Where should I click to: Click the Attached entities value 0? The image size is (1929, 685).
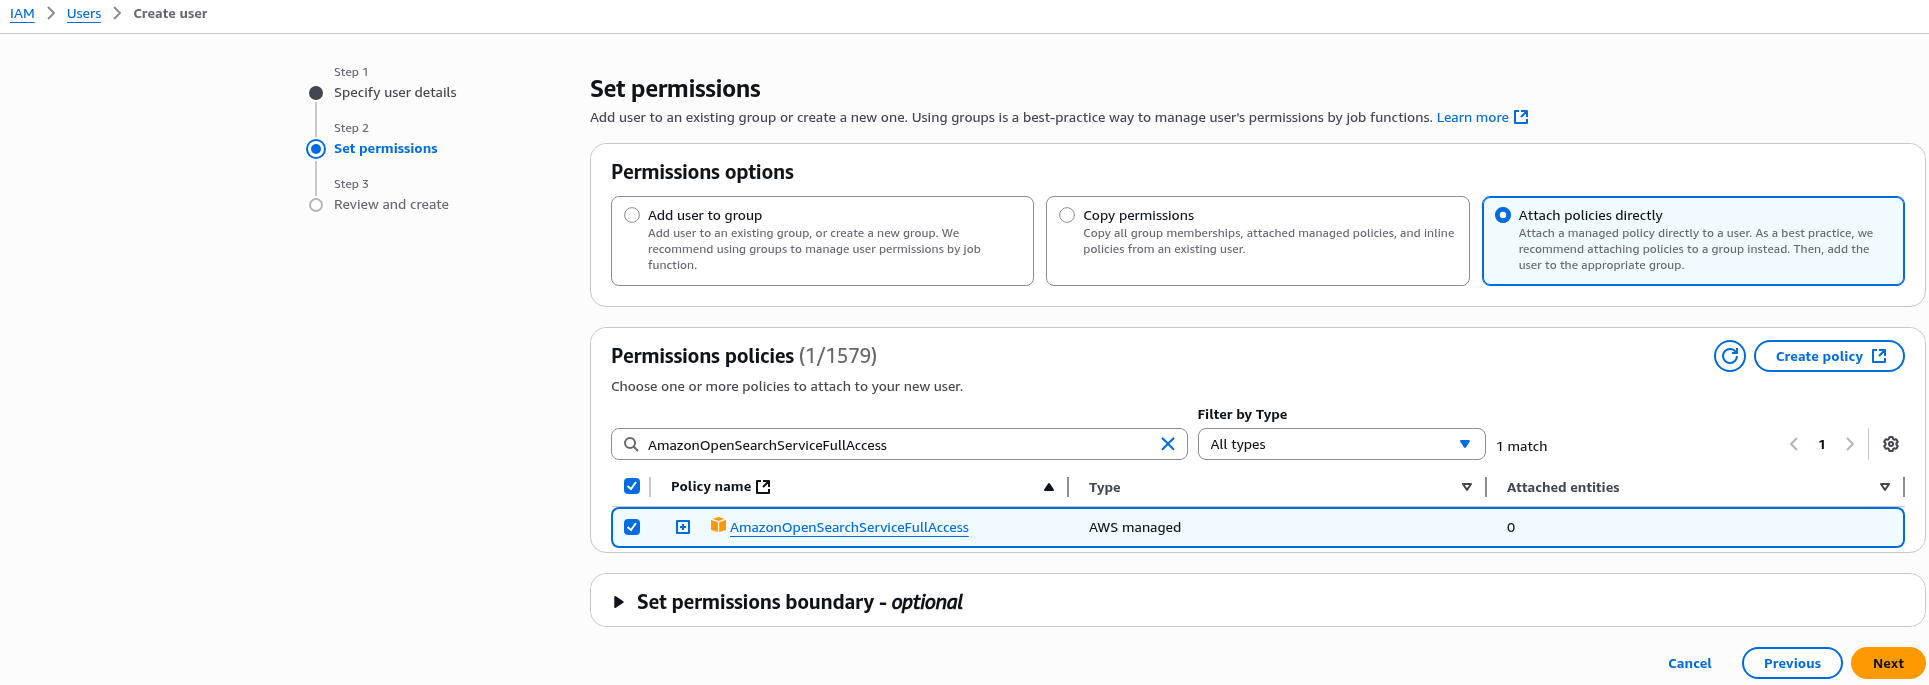[1511, 527]
